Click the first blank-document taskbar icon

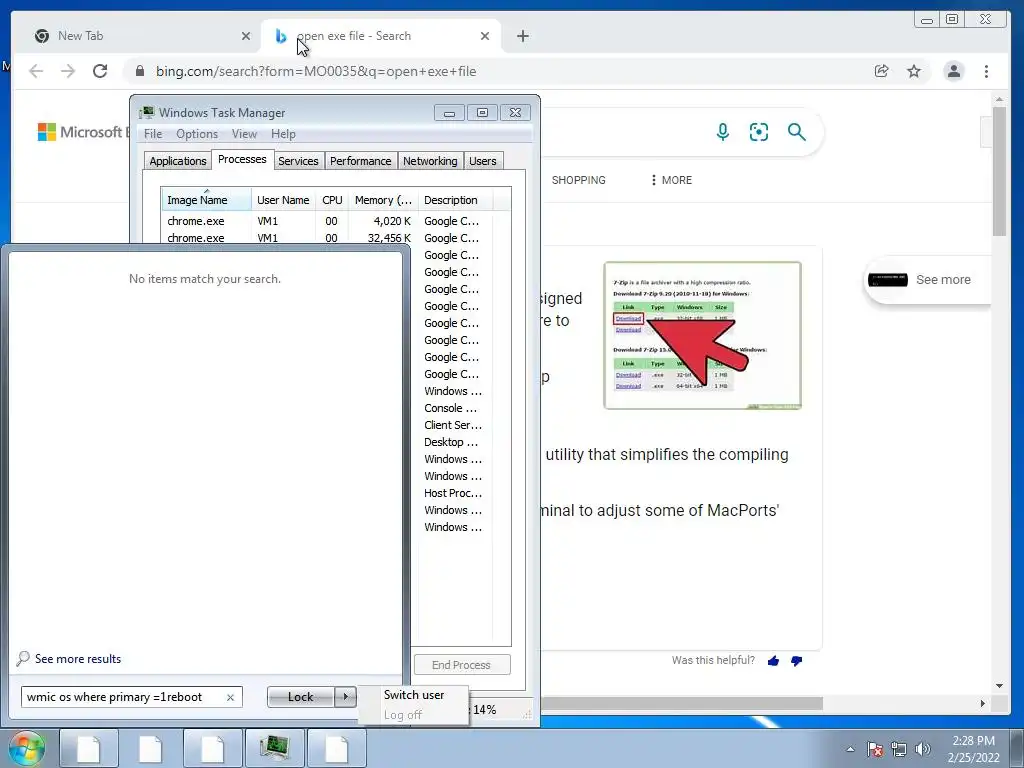point(89,748)
